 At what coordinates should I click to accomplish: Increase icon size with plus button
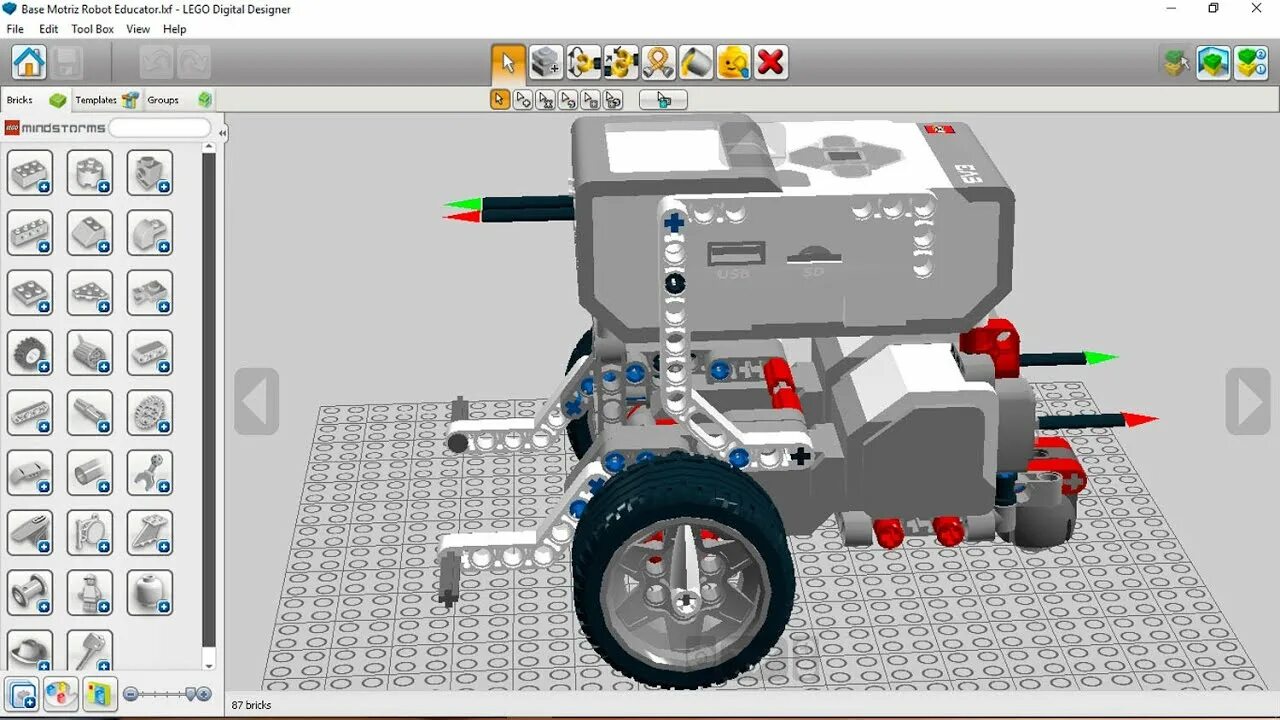click(x=205, y=693)
